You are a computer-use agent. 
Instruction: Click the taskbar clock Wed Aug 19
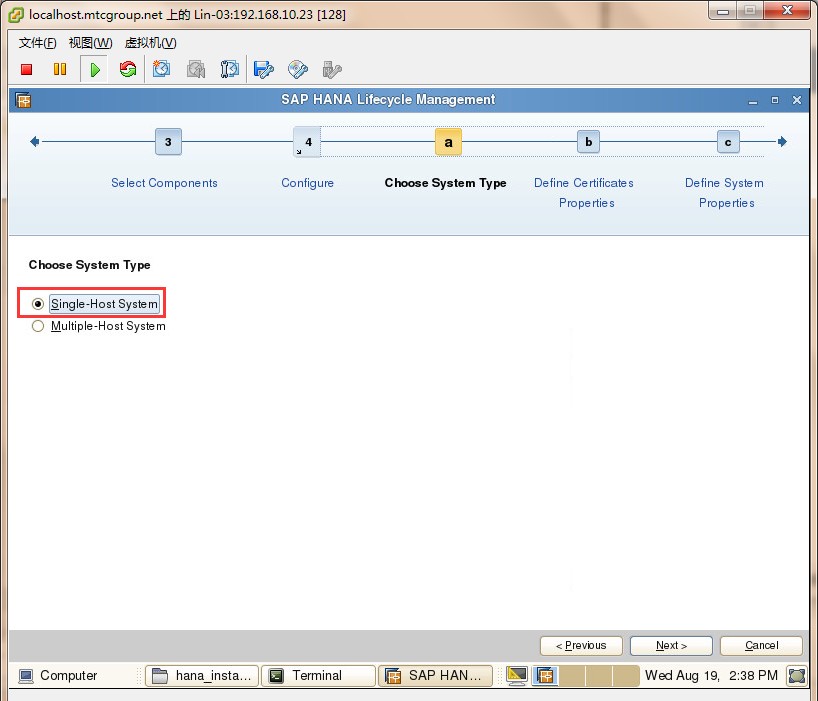tap(711, 676)
